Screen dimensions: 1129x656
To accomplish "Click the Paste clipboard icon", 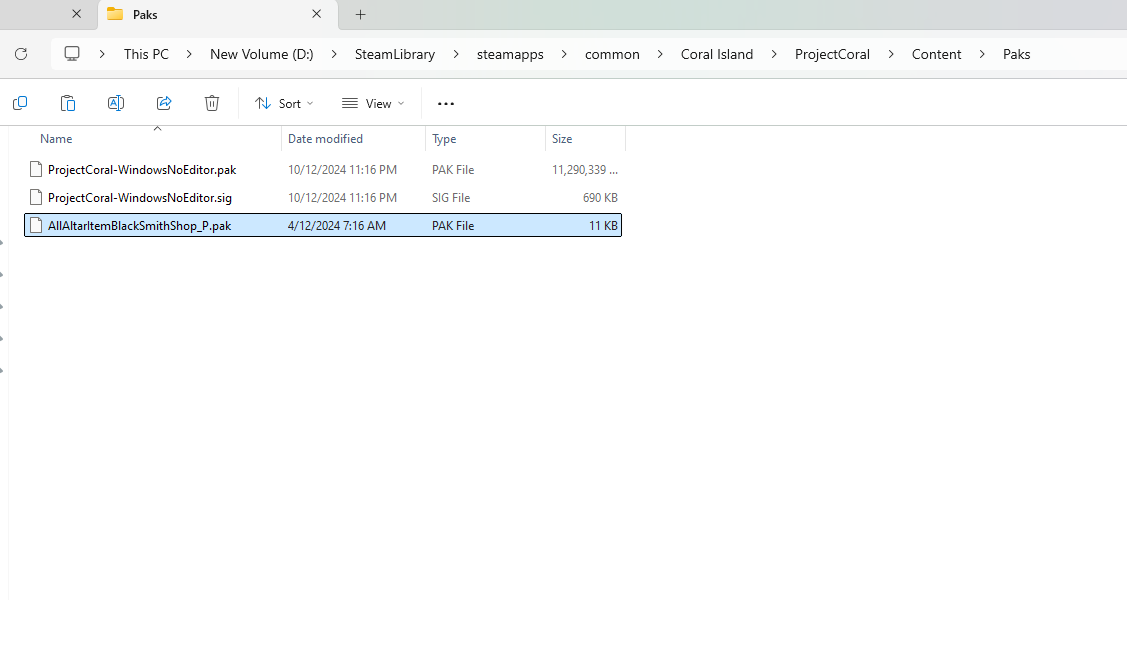I will [x=68, y=104].
